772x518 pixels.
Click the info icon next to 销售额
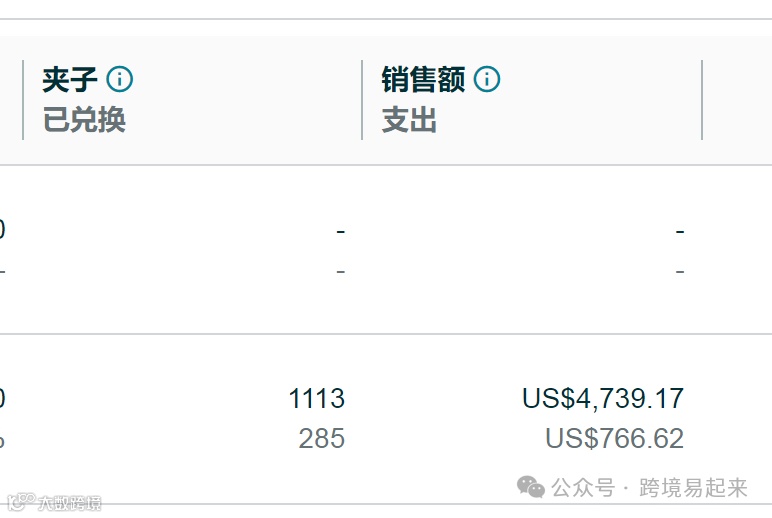point(487,79)
